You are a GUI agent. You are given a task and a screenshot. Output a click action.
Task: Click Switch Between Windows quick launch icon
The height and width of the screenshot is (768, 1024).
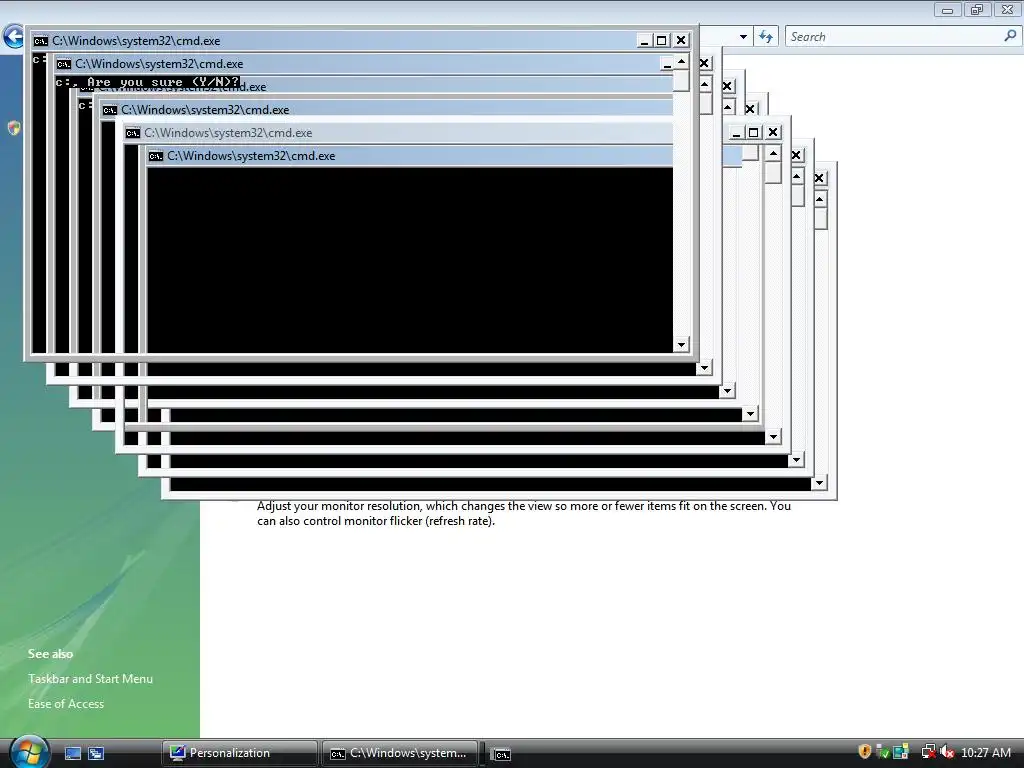[x=96, y=753]
